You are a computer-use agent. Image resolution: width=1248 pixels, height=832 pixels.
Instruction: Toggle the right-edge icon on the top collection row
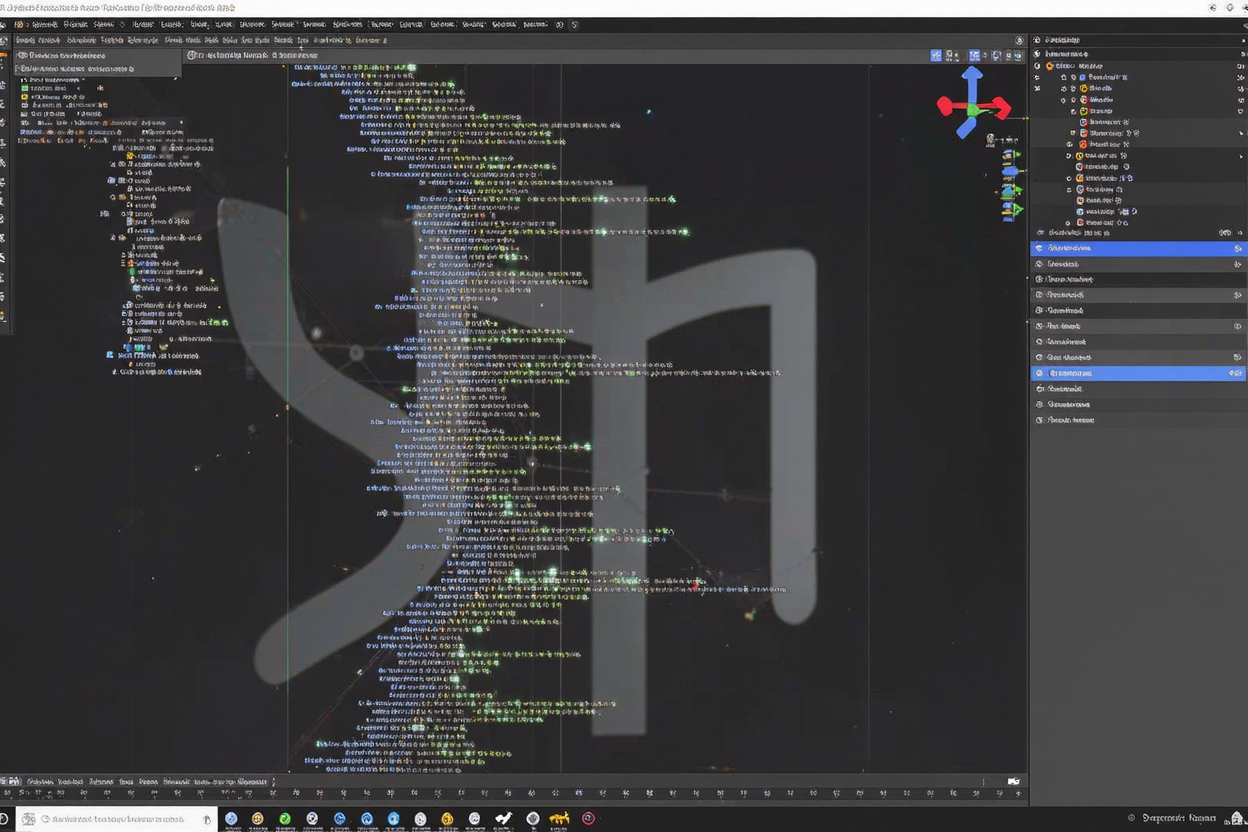click(x=1240, y=66)
